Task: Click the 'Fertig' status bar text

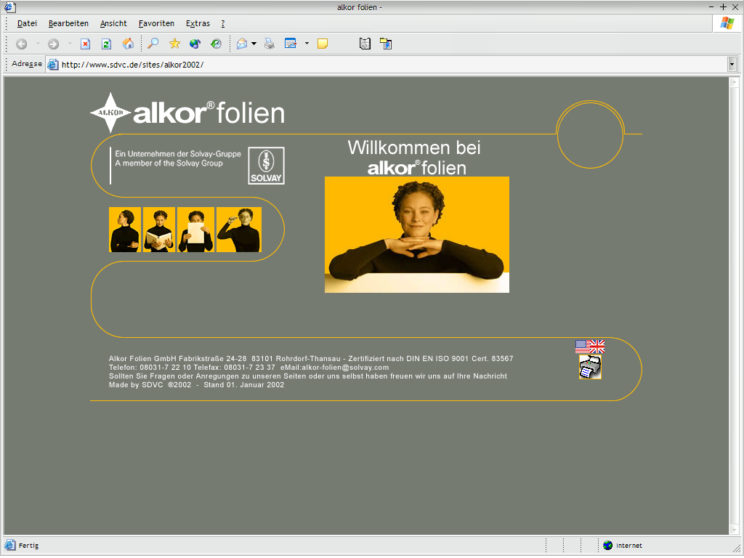Action: [x=28, y=546]
